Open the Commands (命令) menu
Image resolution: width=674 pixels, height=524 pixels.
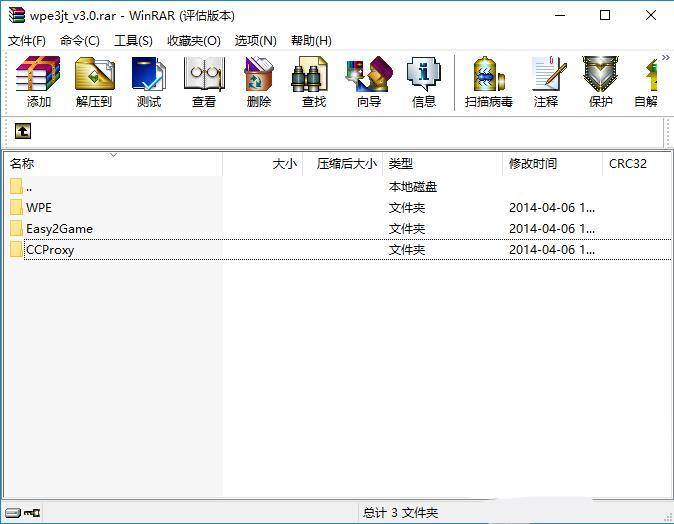(x=80, y=41)
